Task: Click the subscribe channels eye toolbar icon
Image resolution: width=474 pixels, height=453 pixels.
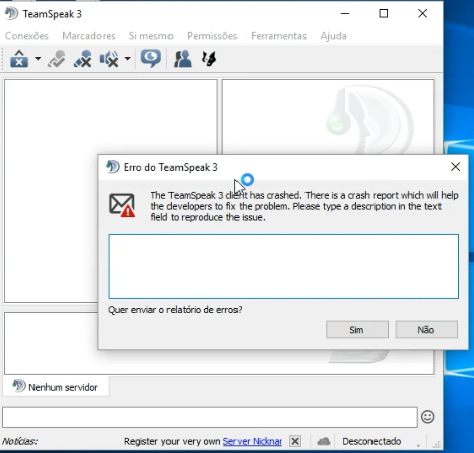Action: [x=151, y=59]
